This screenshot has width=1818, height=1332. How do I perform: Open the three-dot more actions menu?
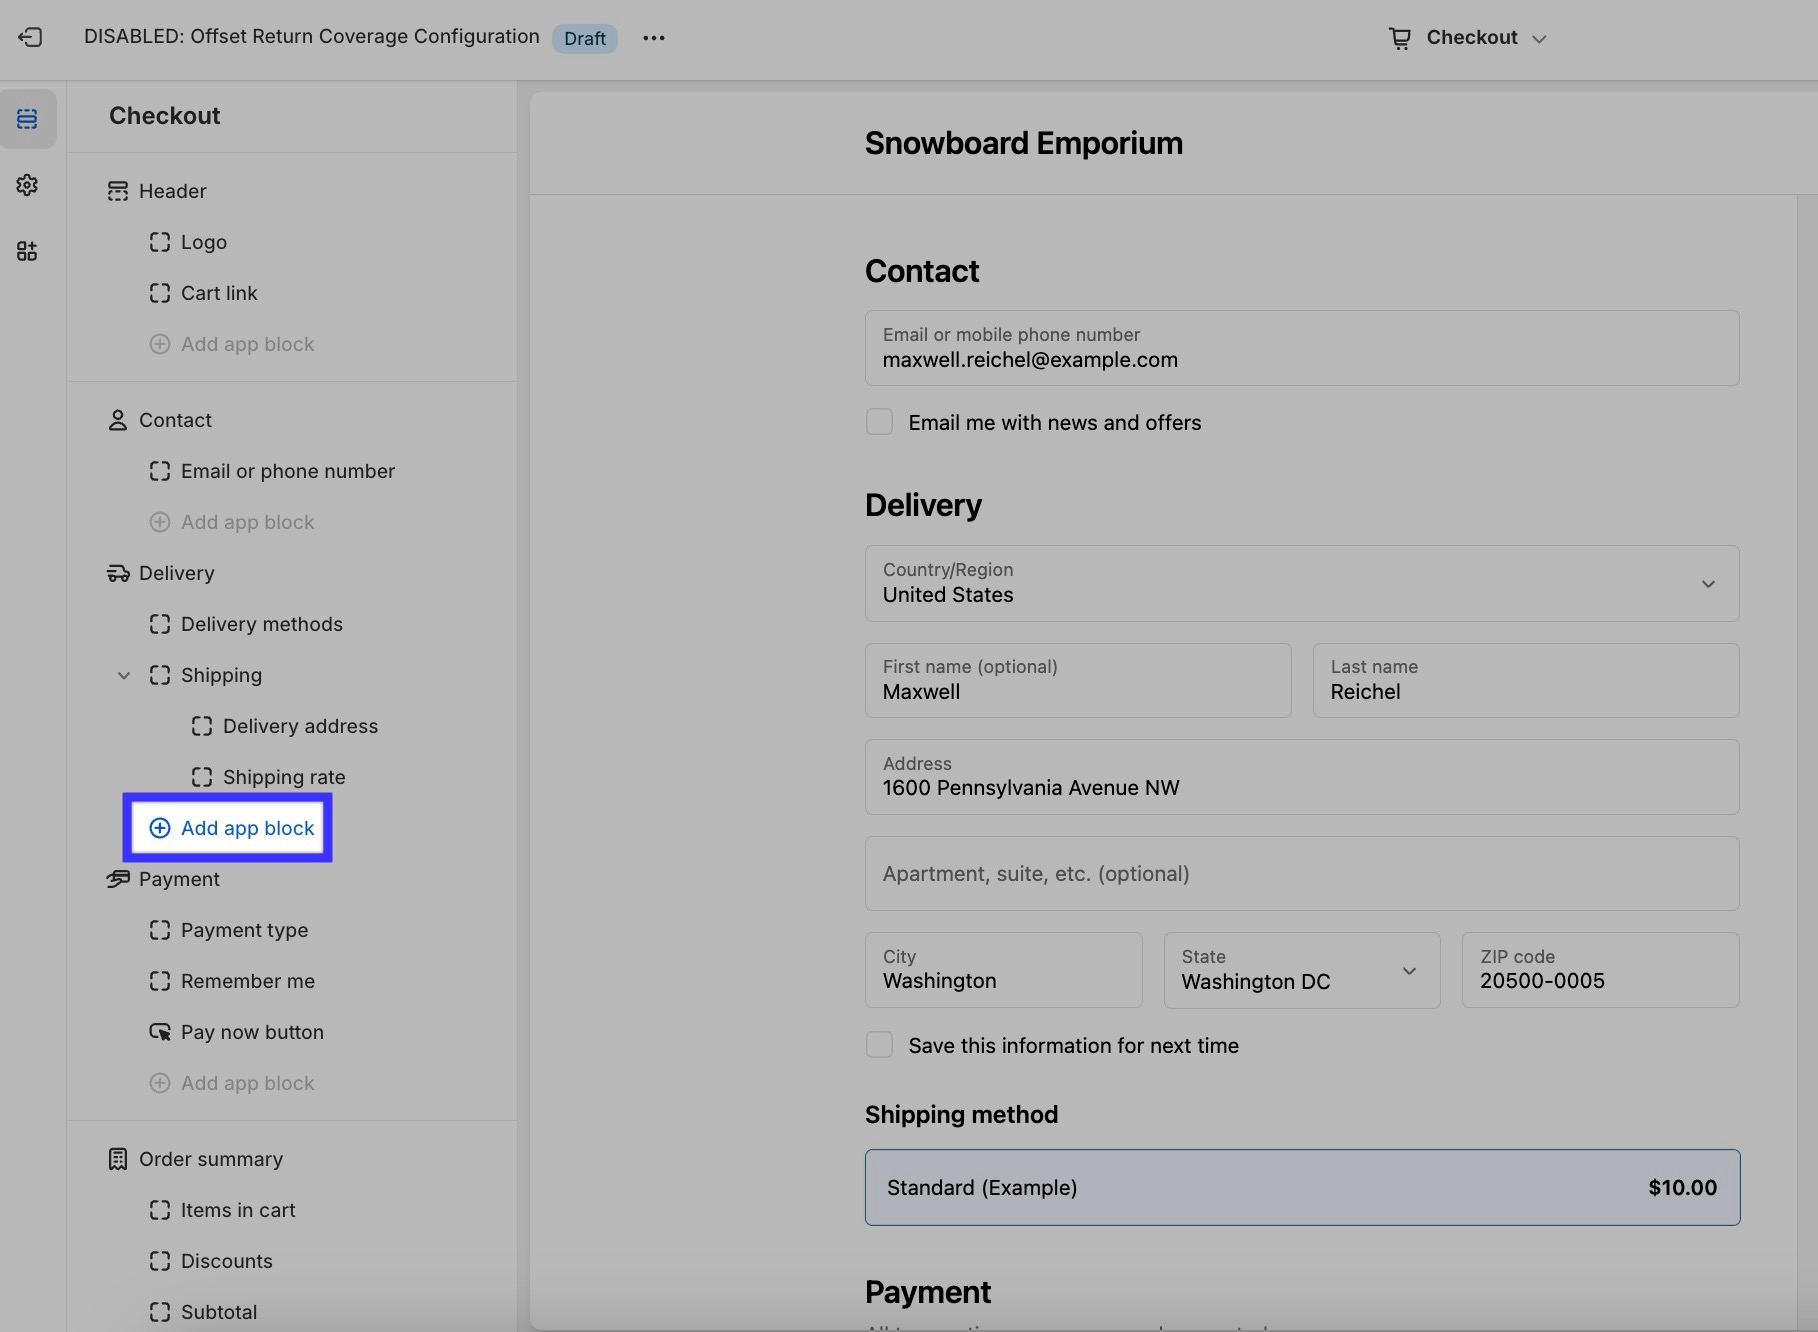[x=653, y=38]
